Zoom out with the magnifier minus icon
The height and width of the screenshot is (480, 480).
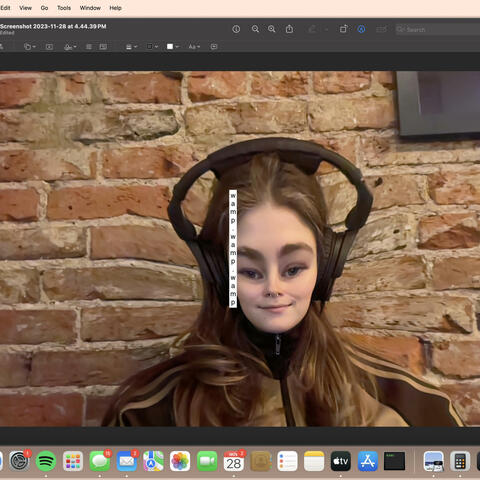255,29
